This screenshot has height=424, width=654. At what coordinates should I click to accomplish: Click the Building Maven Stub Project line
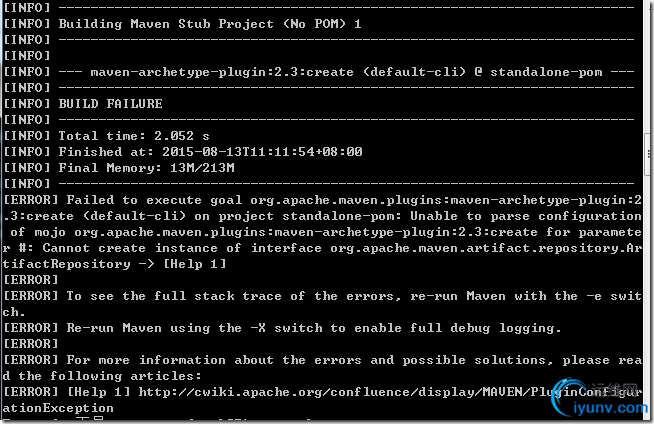[210, 24]
